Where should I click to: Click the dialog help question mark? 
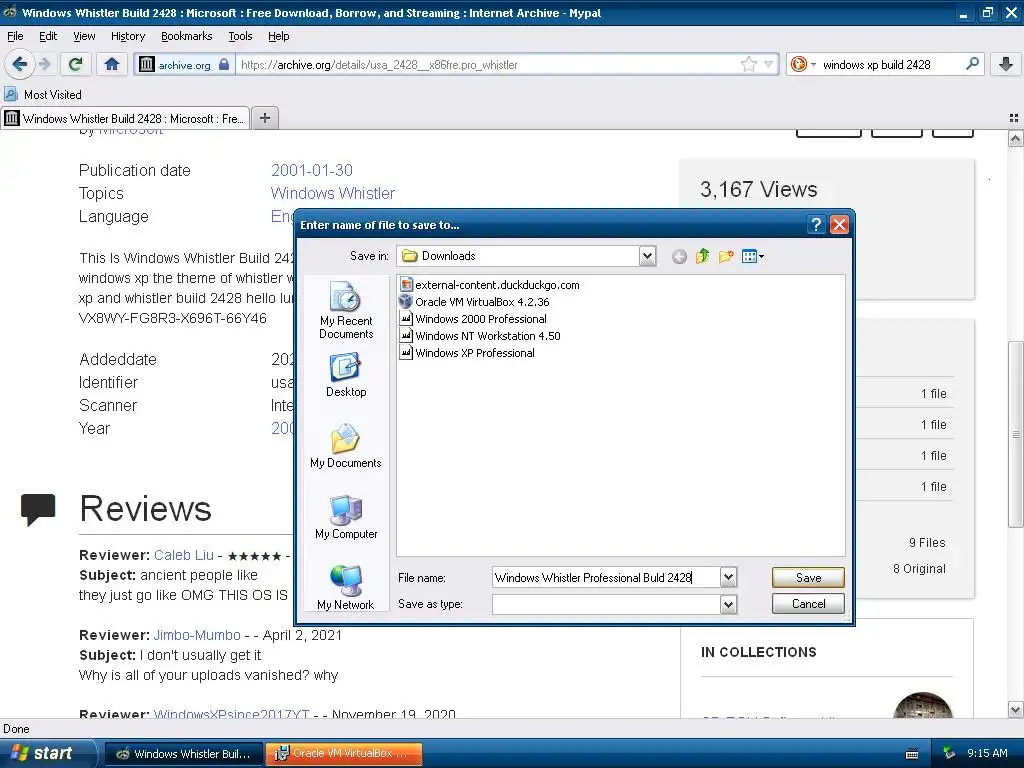[x=816, y=225]
